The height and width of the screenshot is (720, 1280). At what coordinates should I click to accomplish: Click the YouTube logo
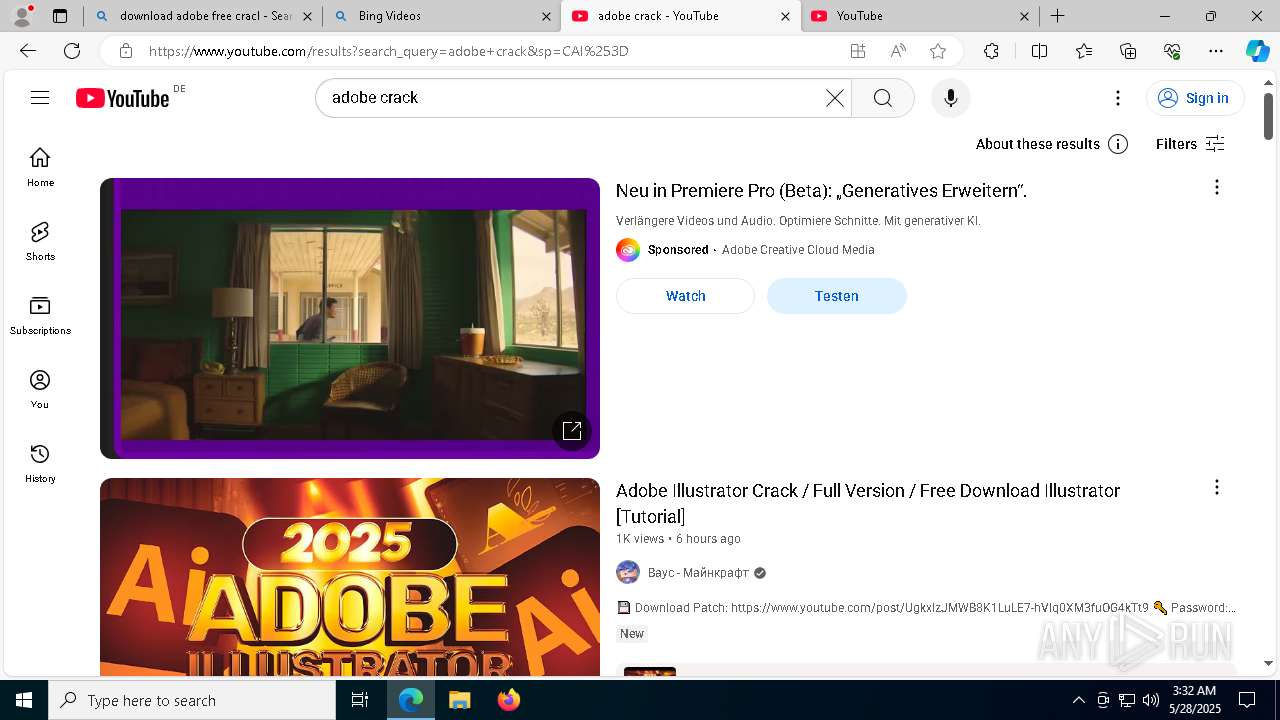[x=123, y=98]
